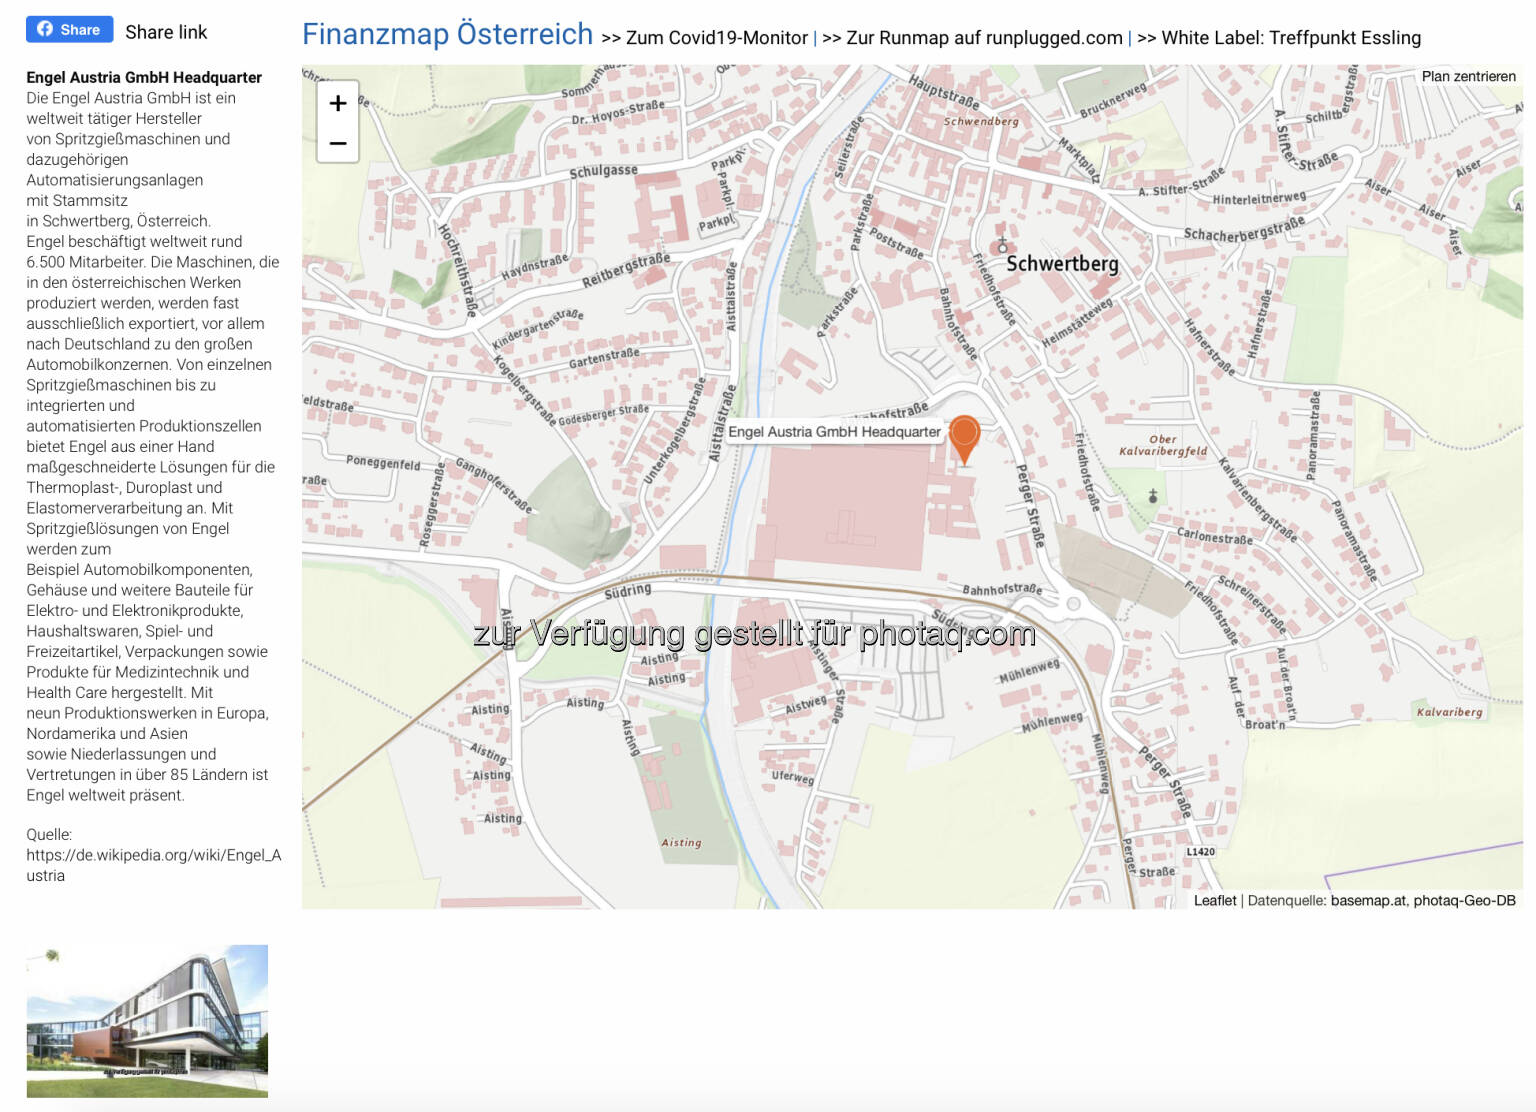Open the basemap.at data source link
The image size is (1536, 1112).
[x=1367, y=901]
